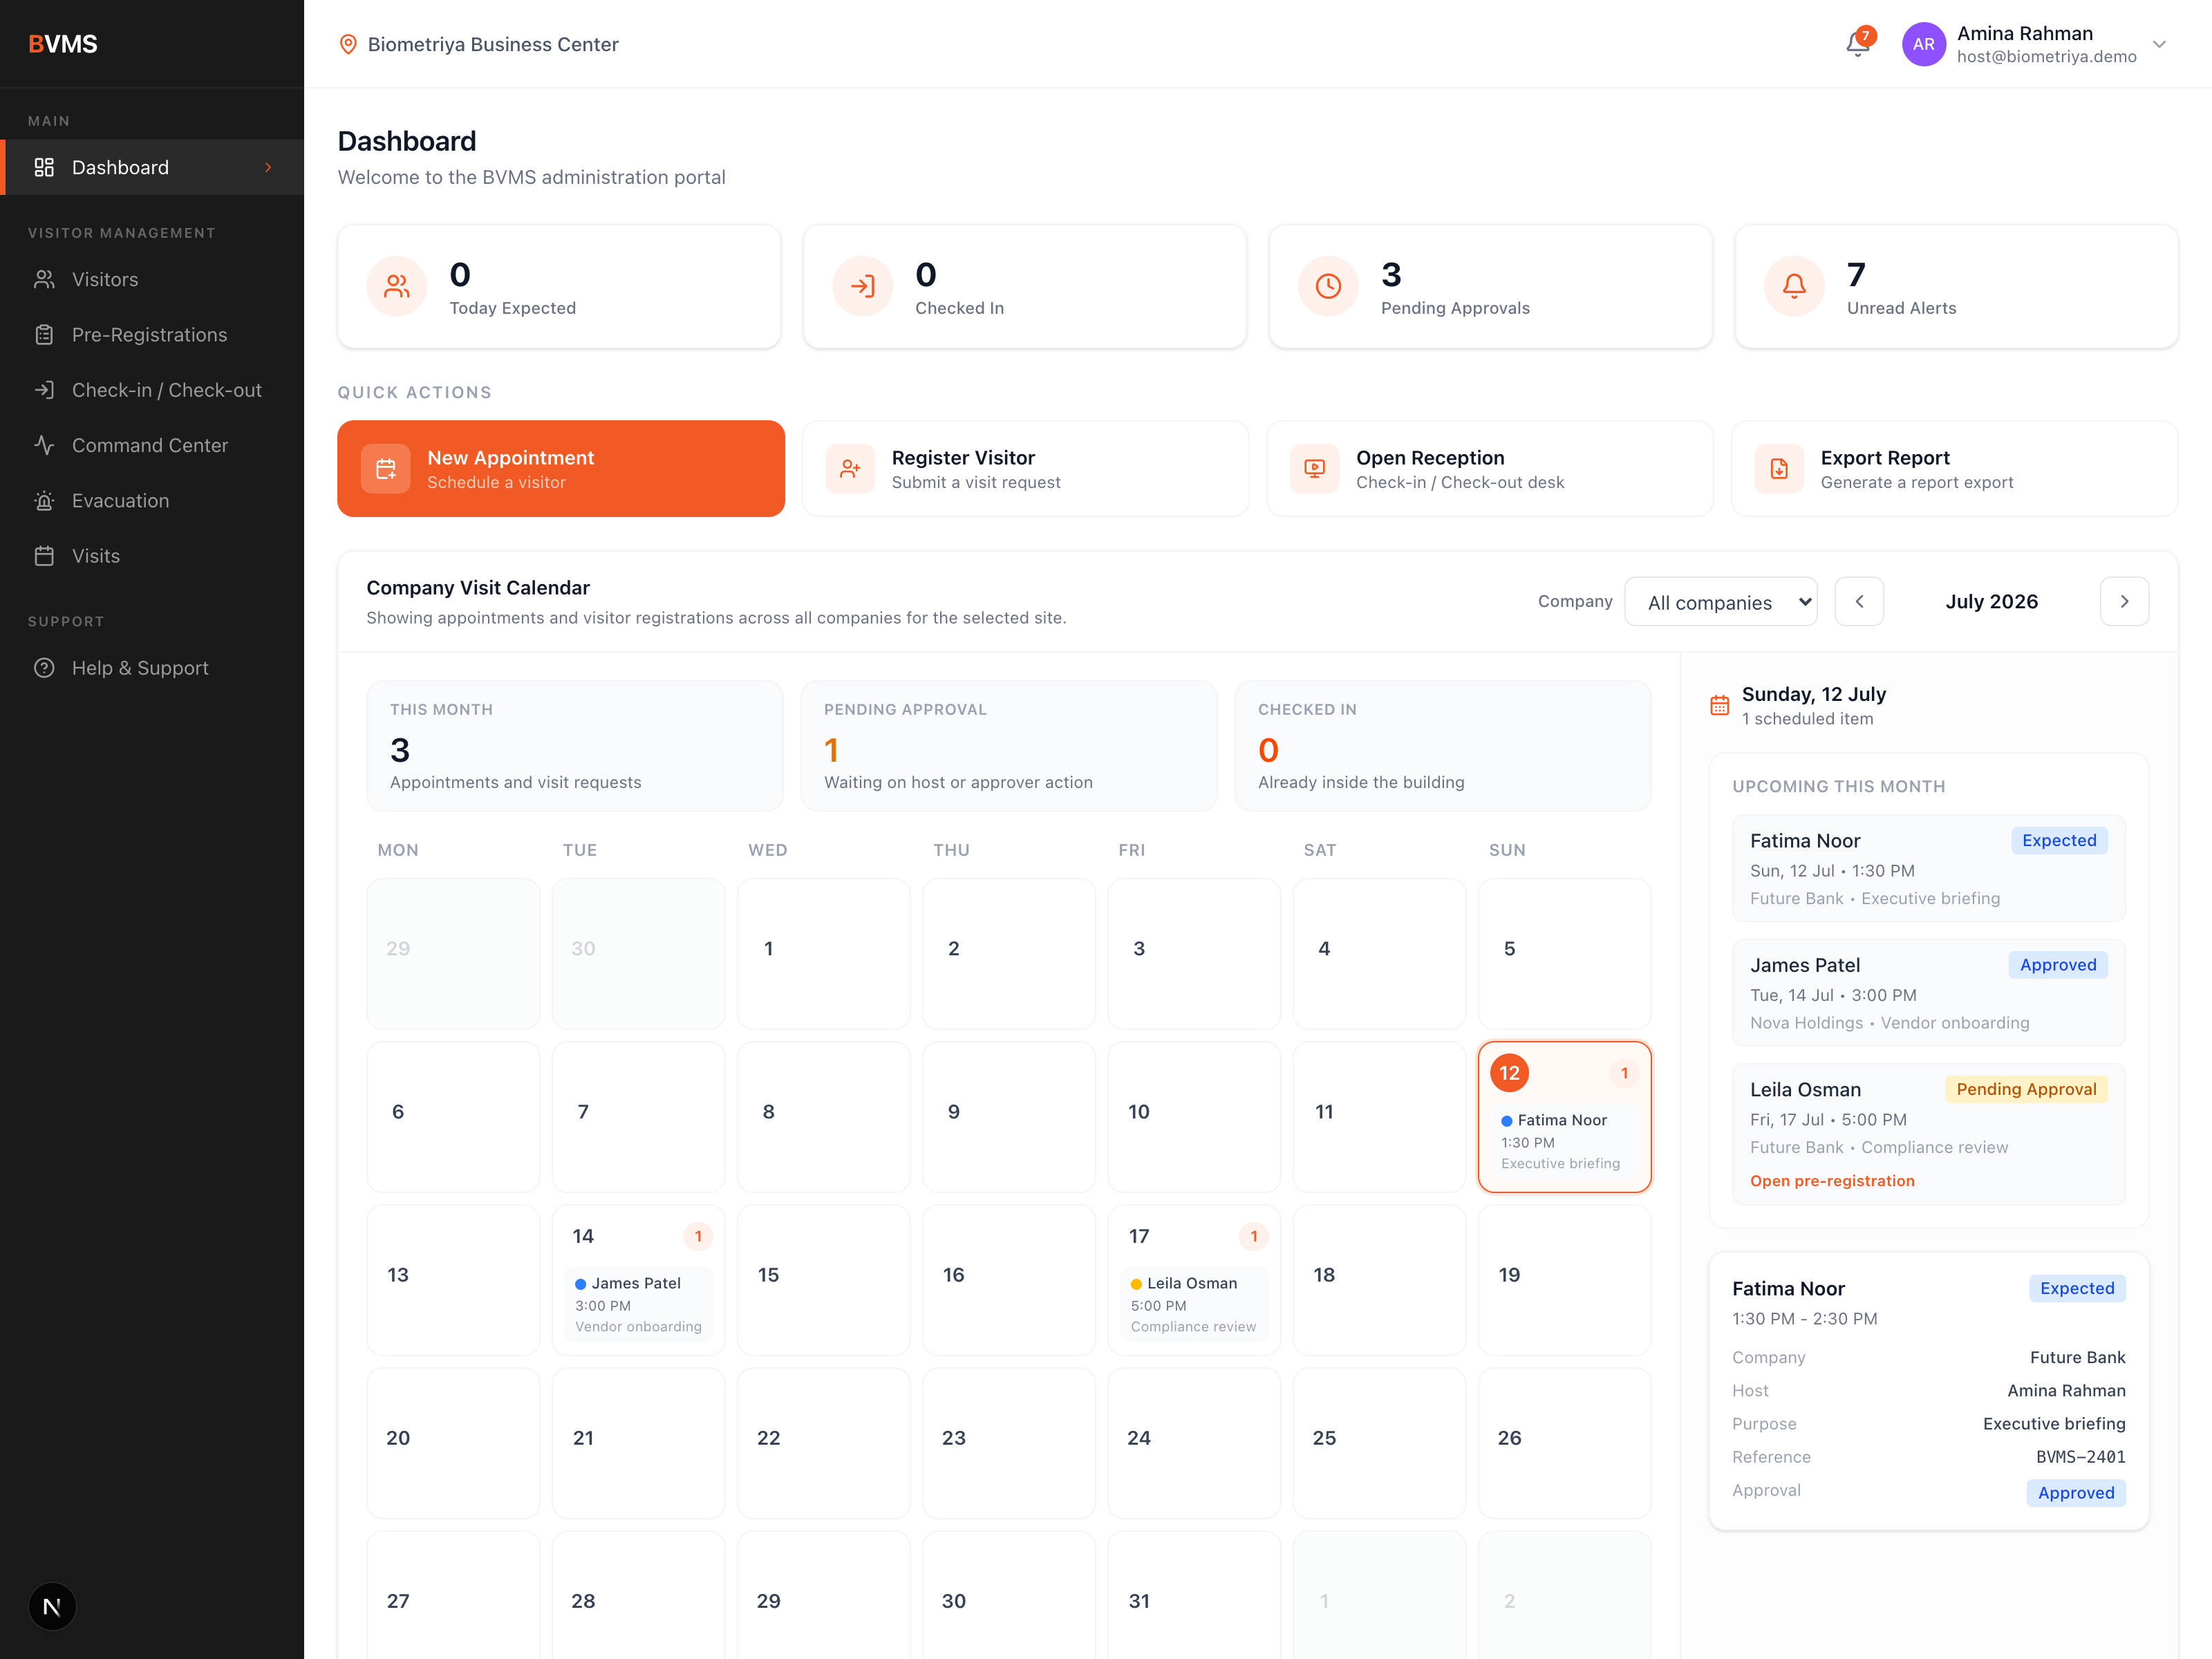Click the AR user avatar
This screenshot has height=1659, width=2212.
pos(1923,44)
